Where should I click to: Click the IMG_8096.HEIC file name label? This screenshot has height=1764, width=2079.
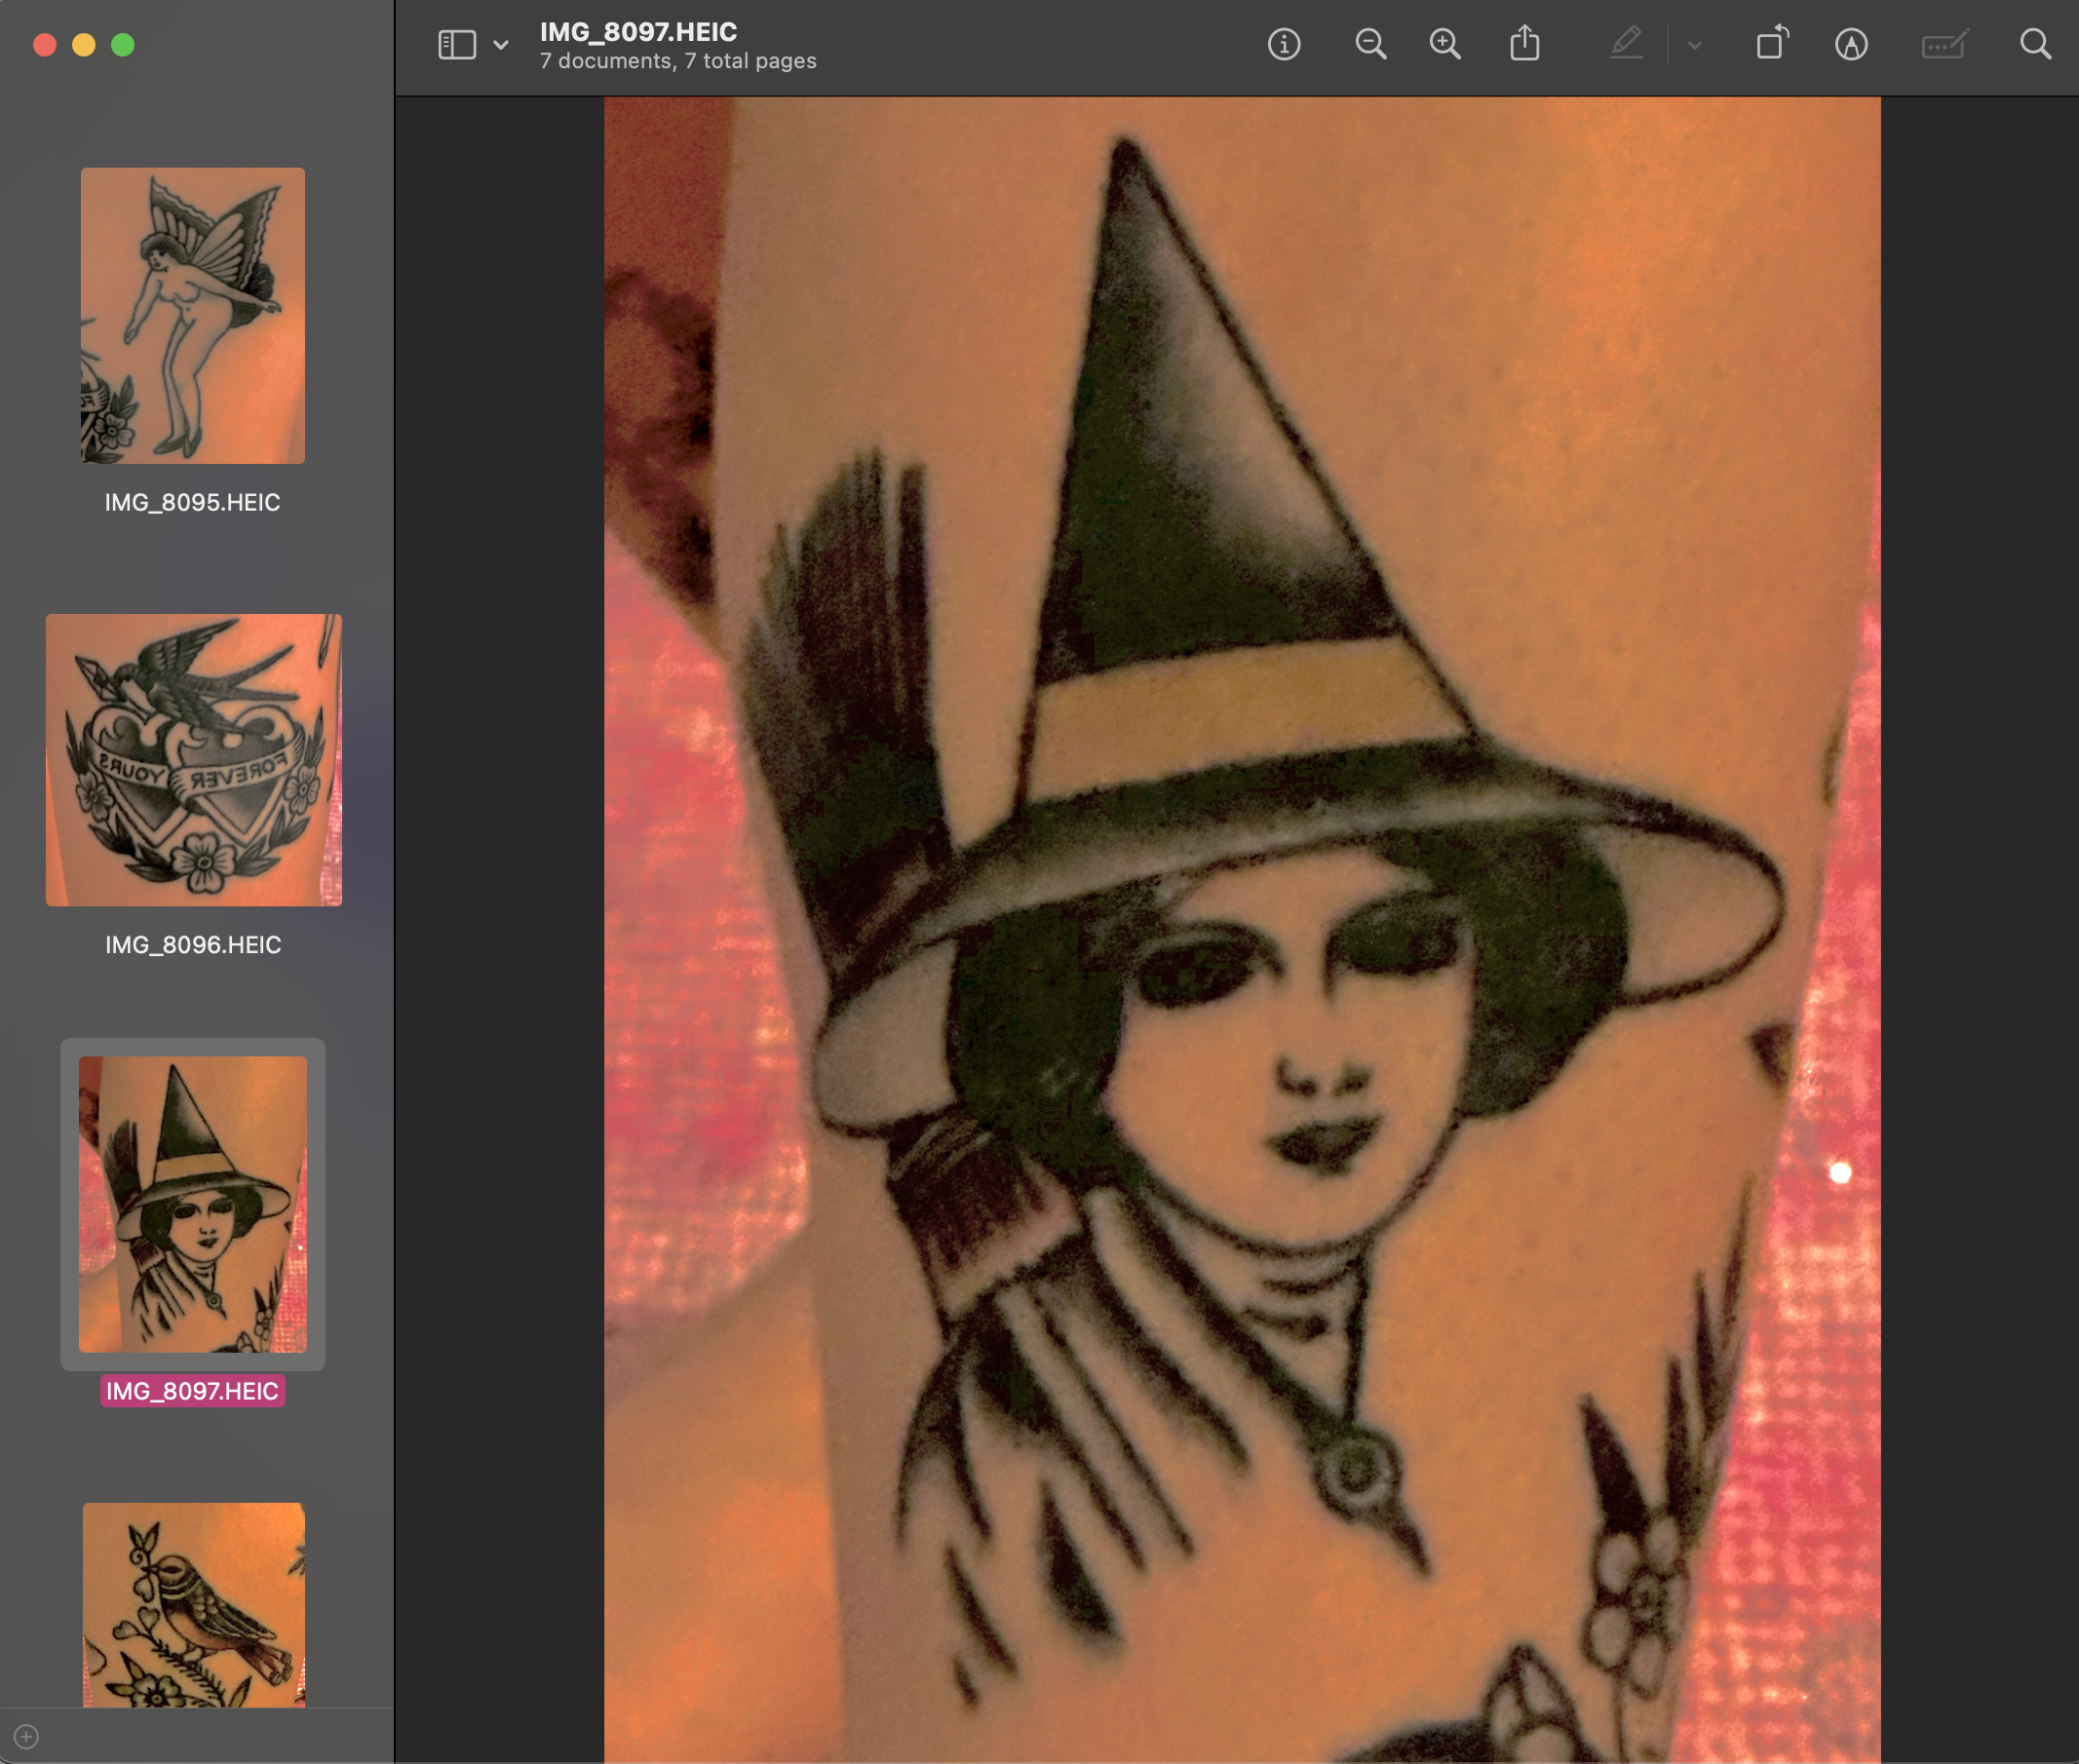click(x=193, y=945)
